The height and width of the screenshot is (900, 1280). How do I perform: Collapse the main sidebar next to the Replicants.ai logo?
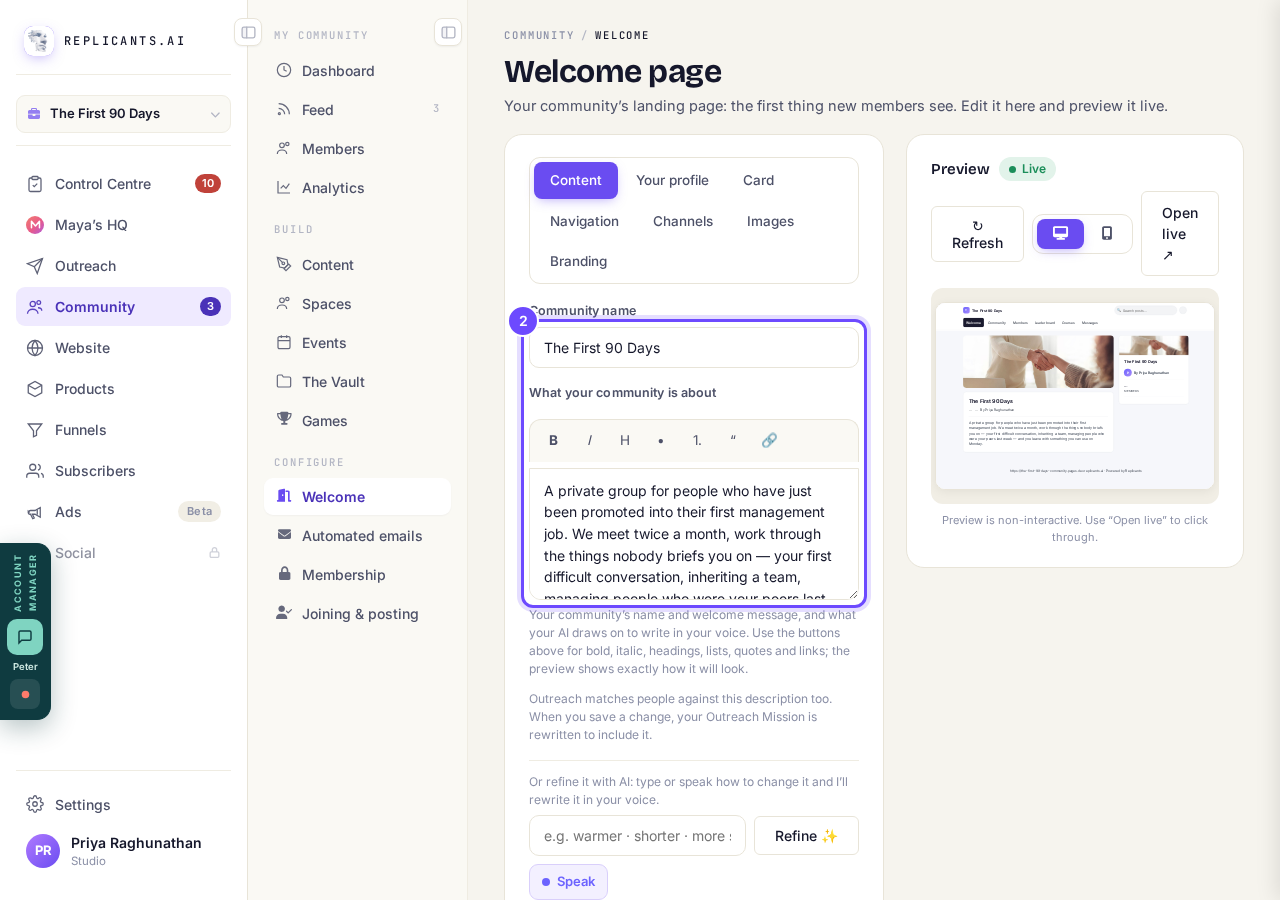click(x=248, y=32)
